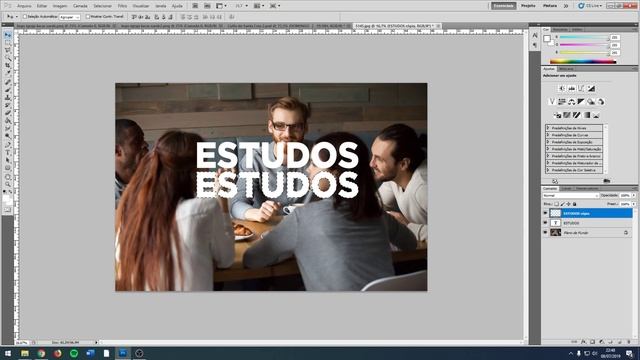
Task: Open Spotify from the taskbar
Action: [74, 353]
